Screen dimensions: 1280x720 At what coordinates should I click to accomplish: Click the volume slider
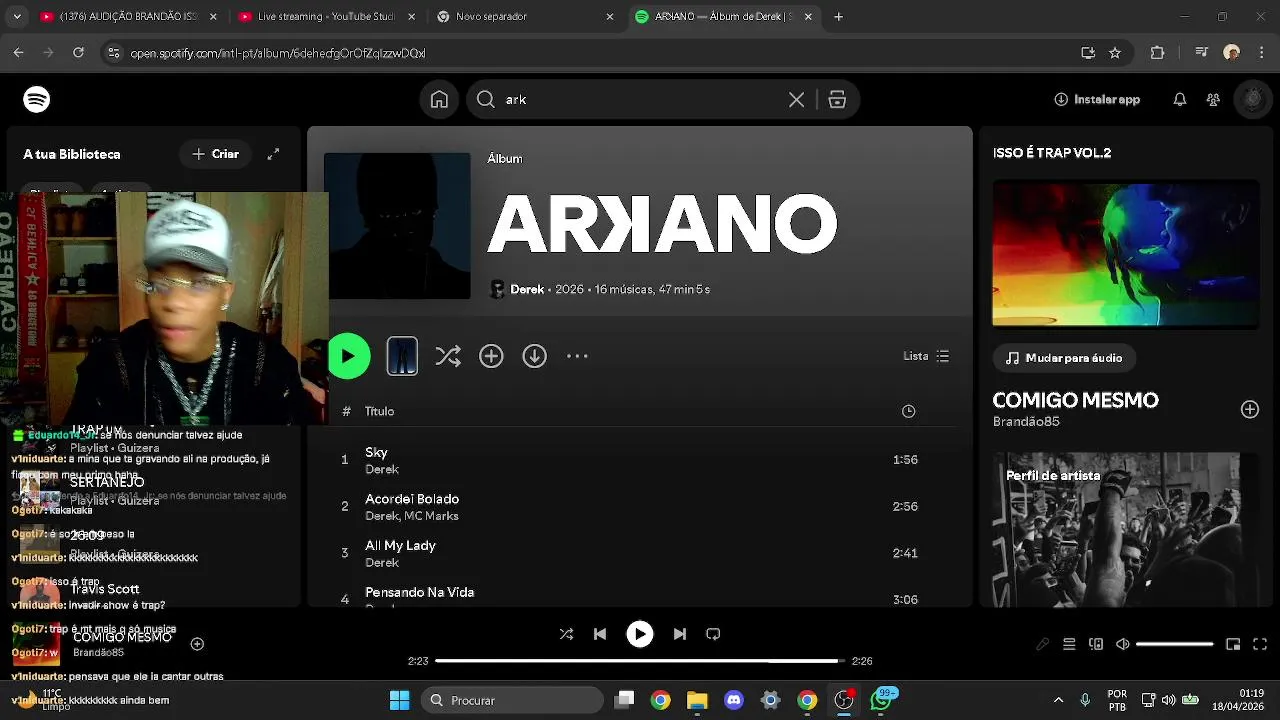(x=1175, y=644)
